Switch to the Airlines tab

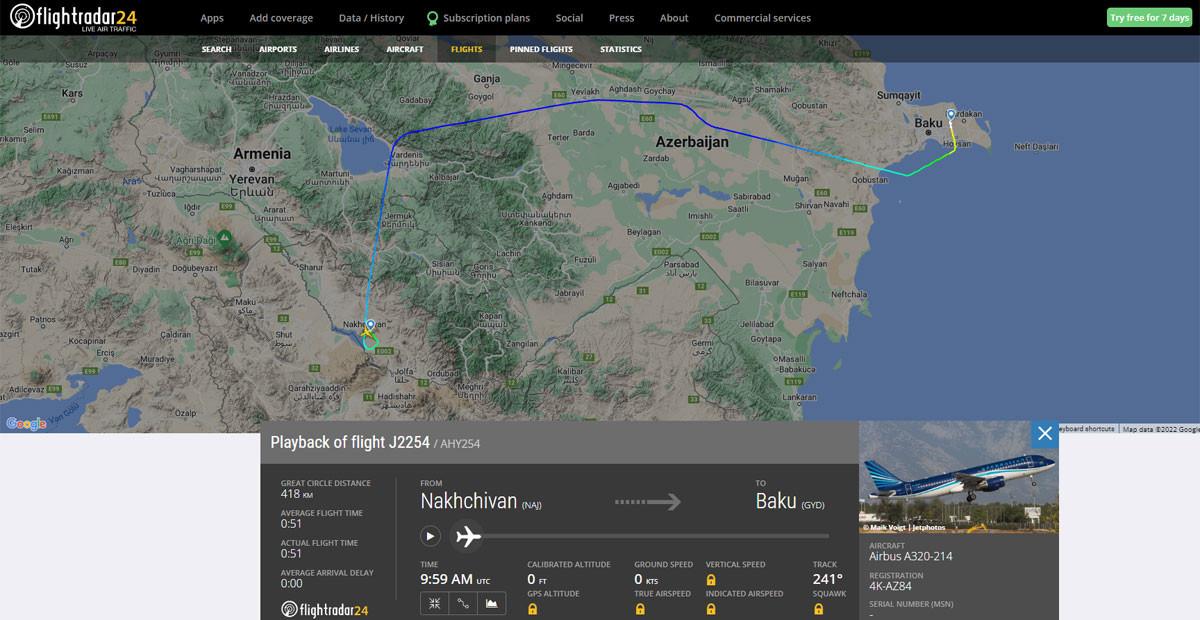[342, 49]
